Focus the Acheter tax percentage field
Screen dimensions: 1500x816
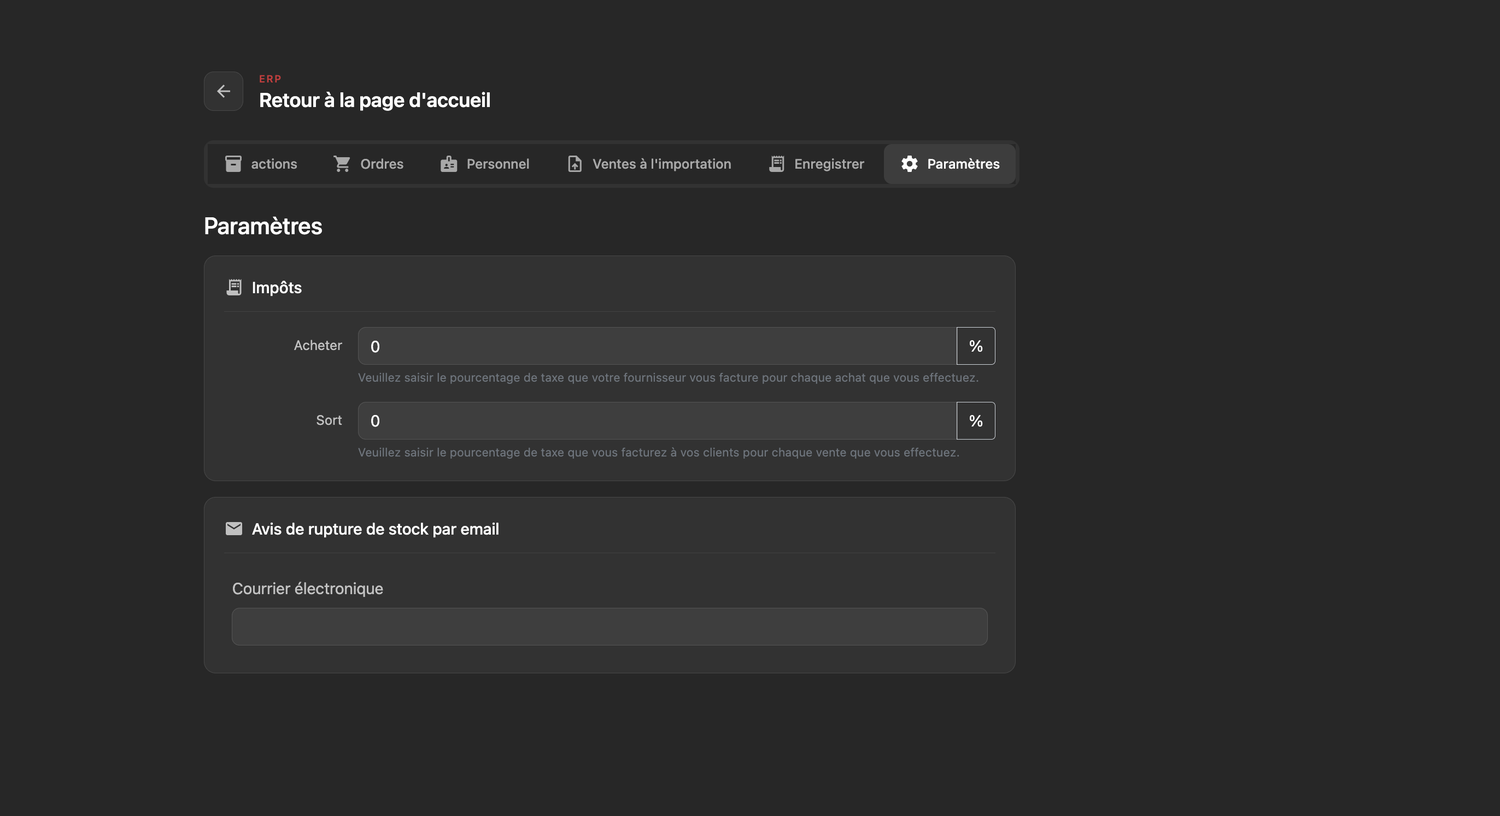(x=657, y=346)
